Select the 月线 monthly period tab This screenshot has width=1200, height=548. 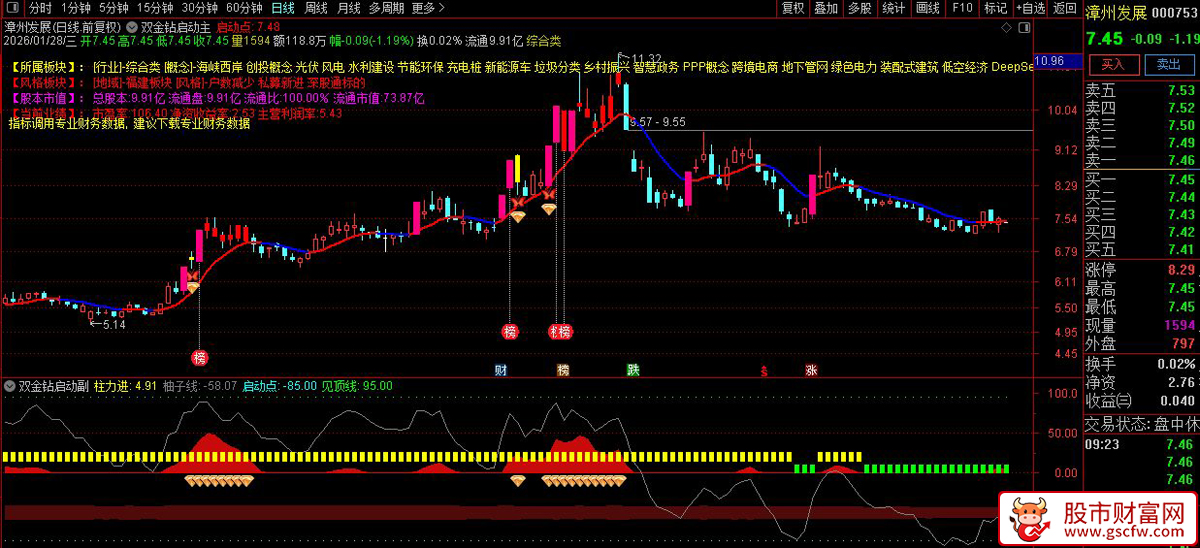pyautogui.click(x=349, y=8)
